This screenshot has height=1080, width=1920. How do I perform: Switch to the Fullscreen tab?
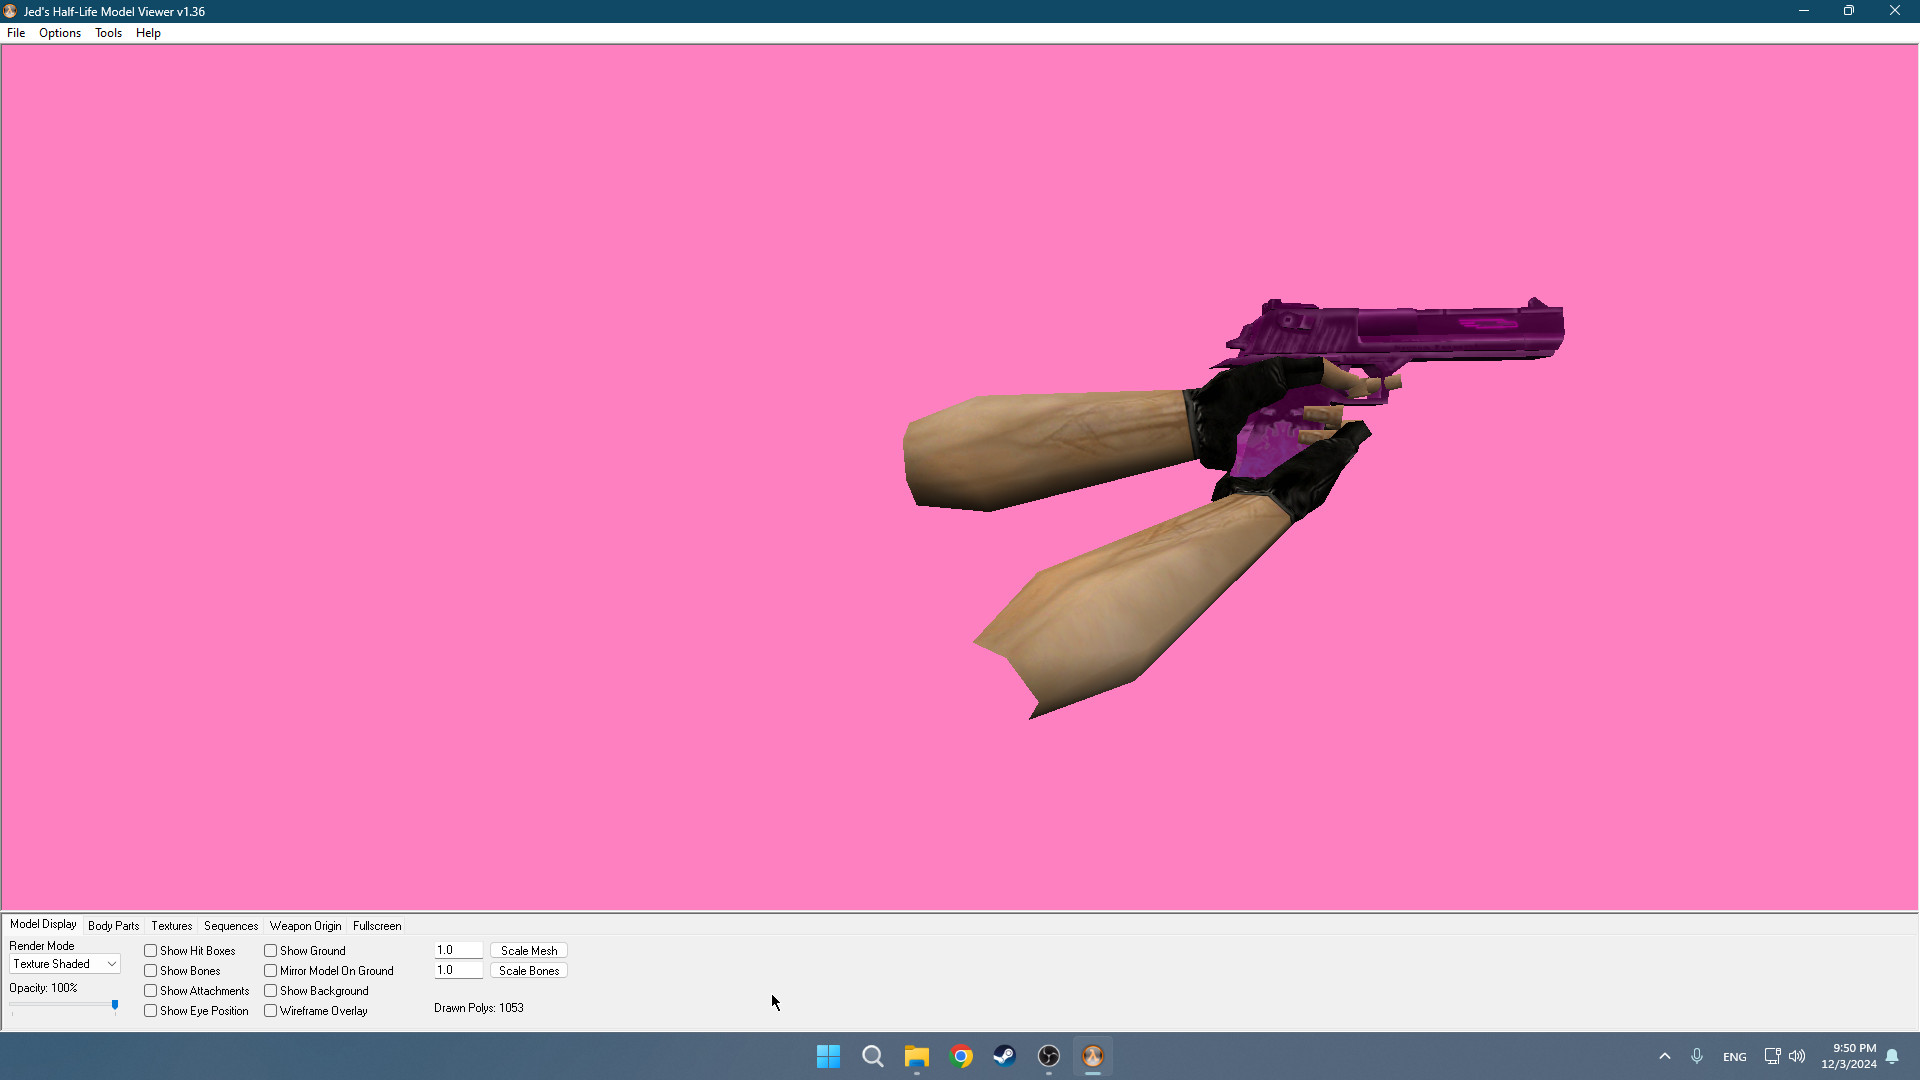pyautogui.click(x=377, y=926)
